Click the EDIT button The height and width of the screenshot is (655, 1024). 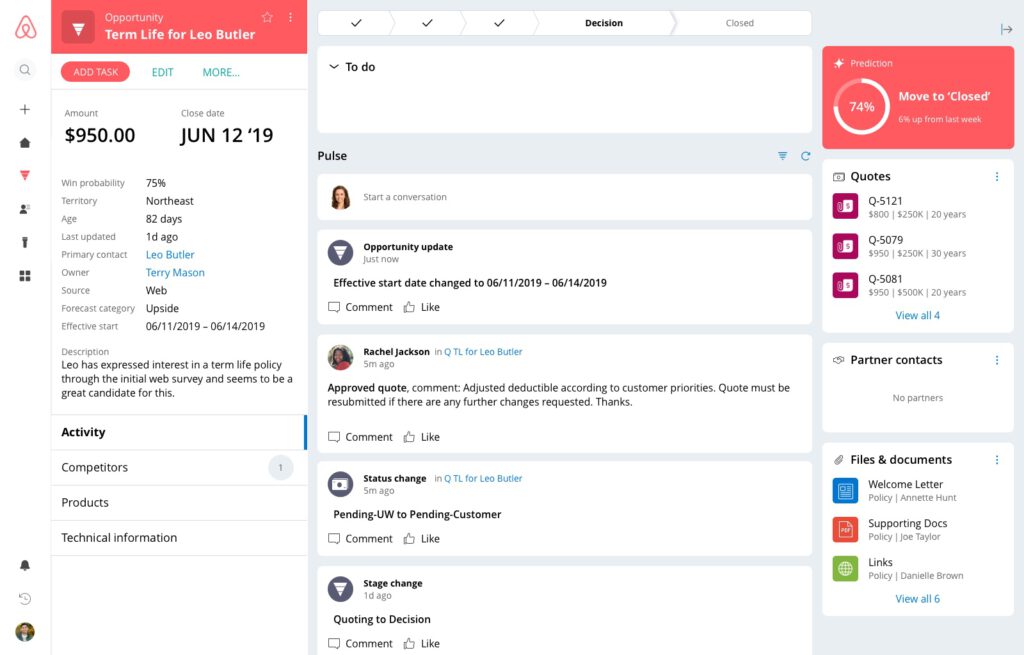(x=163, y=72)
